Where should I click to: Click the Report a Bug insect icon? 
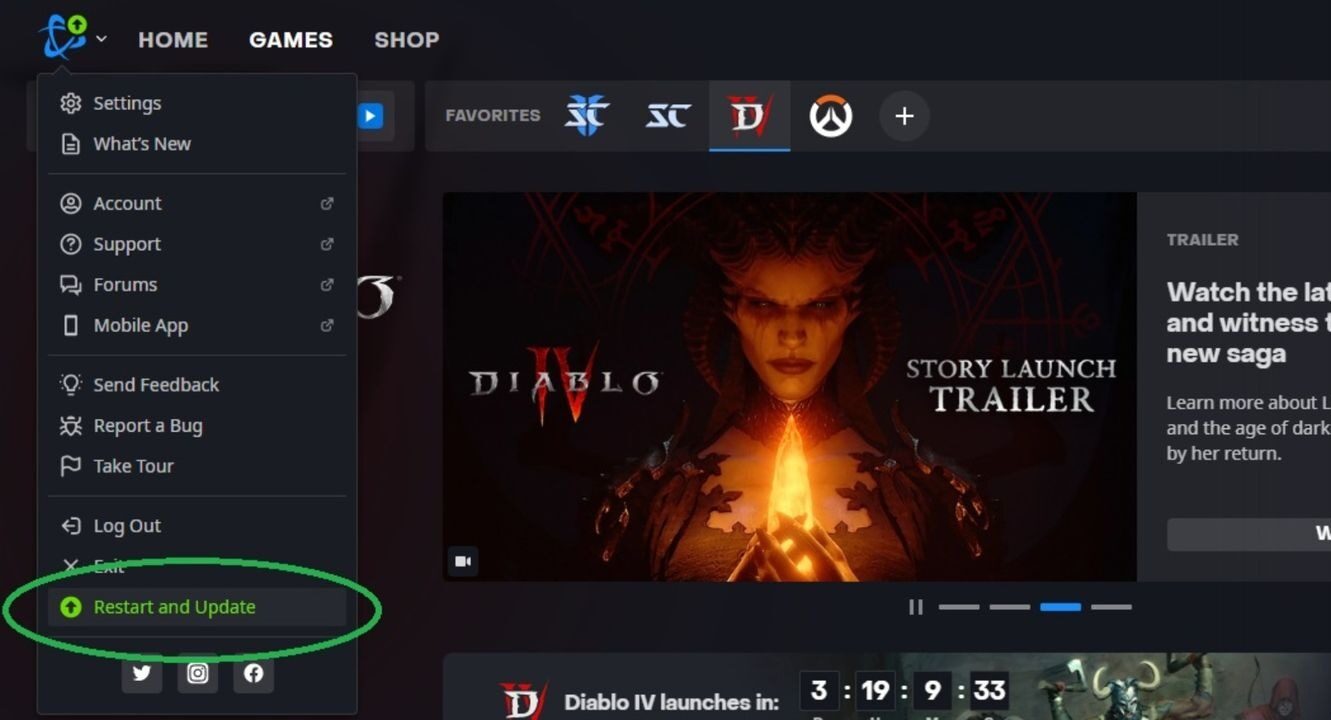point(70,426)
